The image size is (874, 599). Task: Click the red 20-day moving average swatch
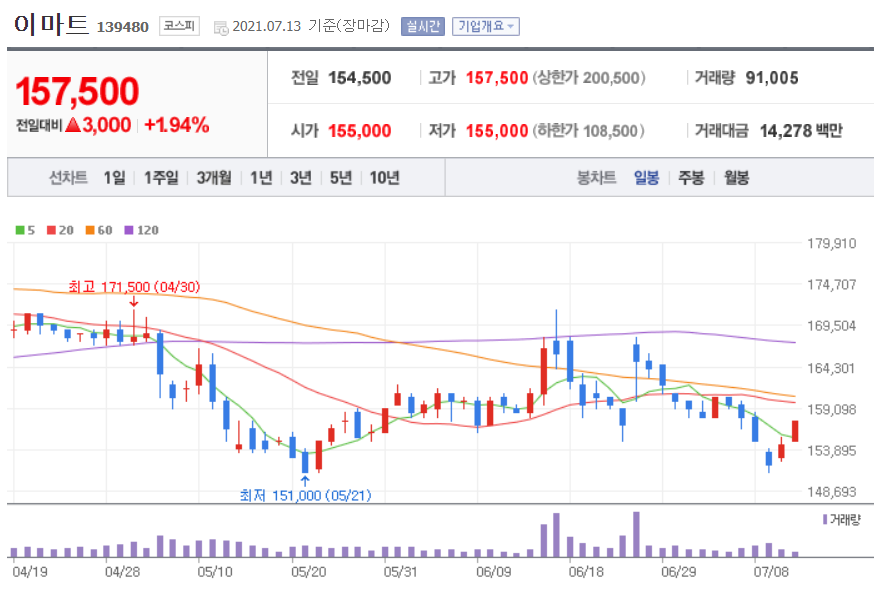(x=51, y=230)
